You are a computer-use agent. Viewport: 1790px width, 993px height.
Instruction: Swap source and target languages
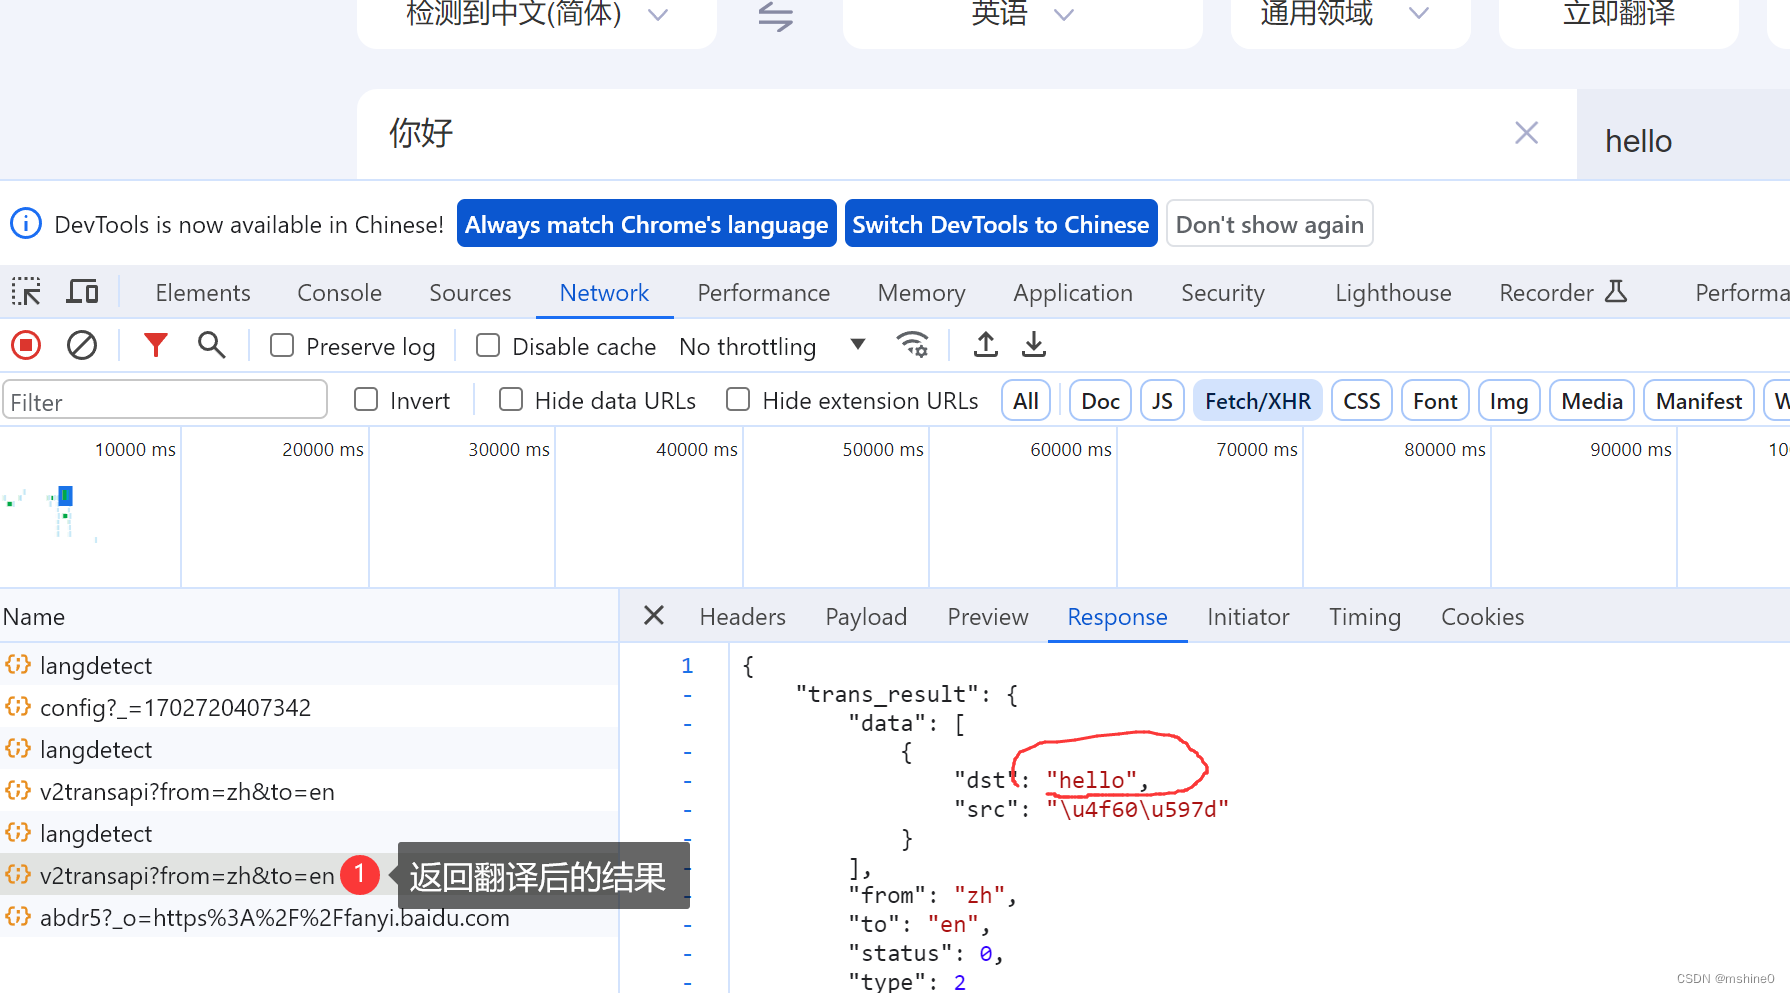[775, 15]
